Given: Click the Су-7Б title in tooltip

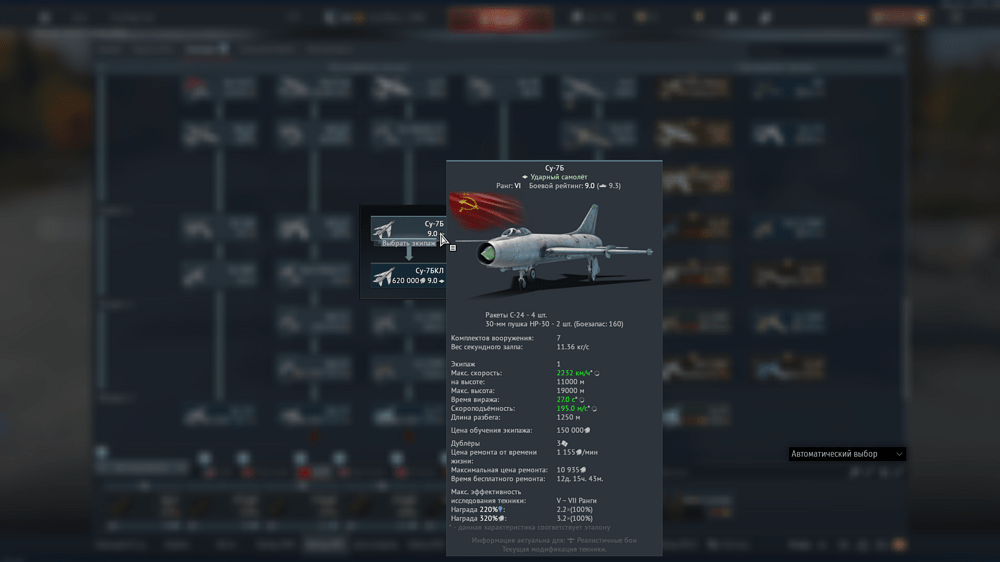Looking at the screenshot, I should (x=554, y=168).
